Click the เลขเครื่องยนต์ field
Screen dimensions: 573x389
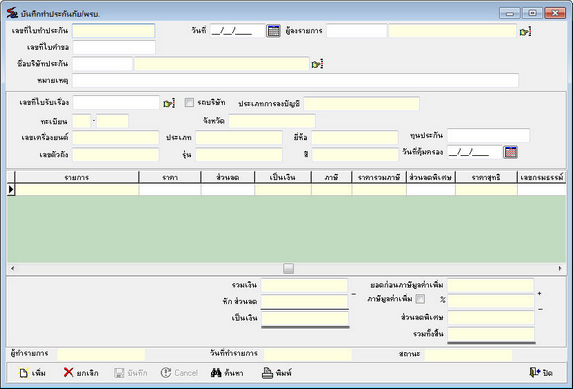pyautogui.click(x=116, y=138)
